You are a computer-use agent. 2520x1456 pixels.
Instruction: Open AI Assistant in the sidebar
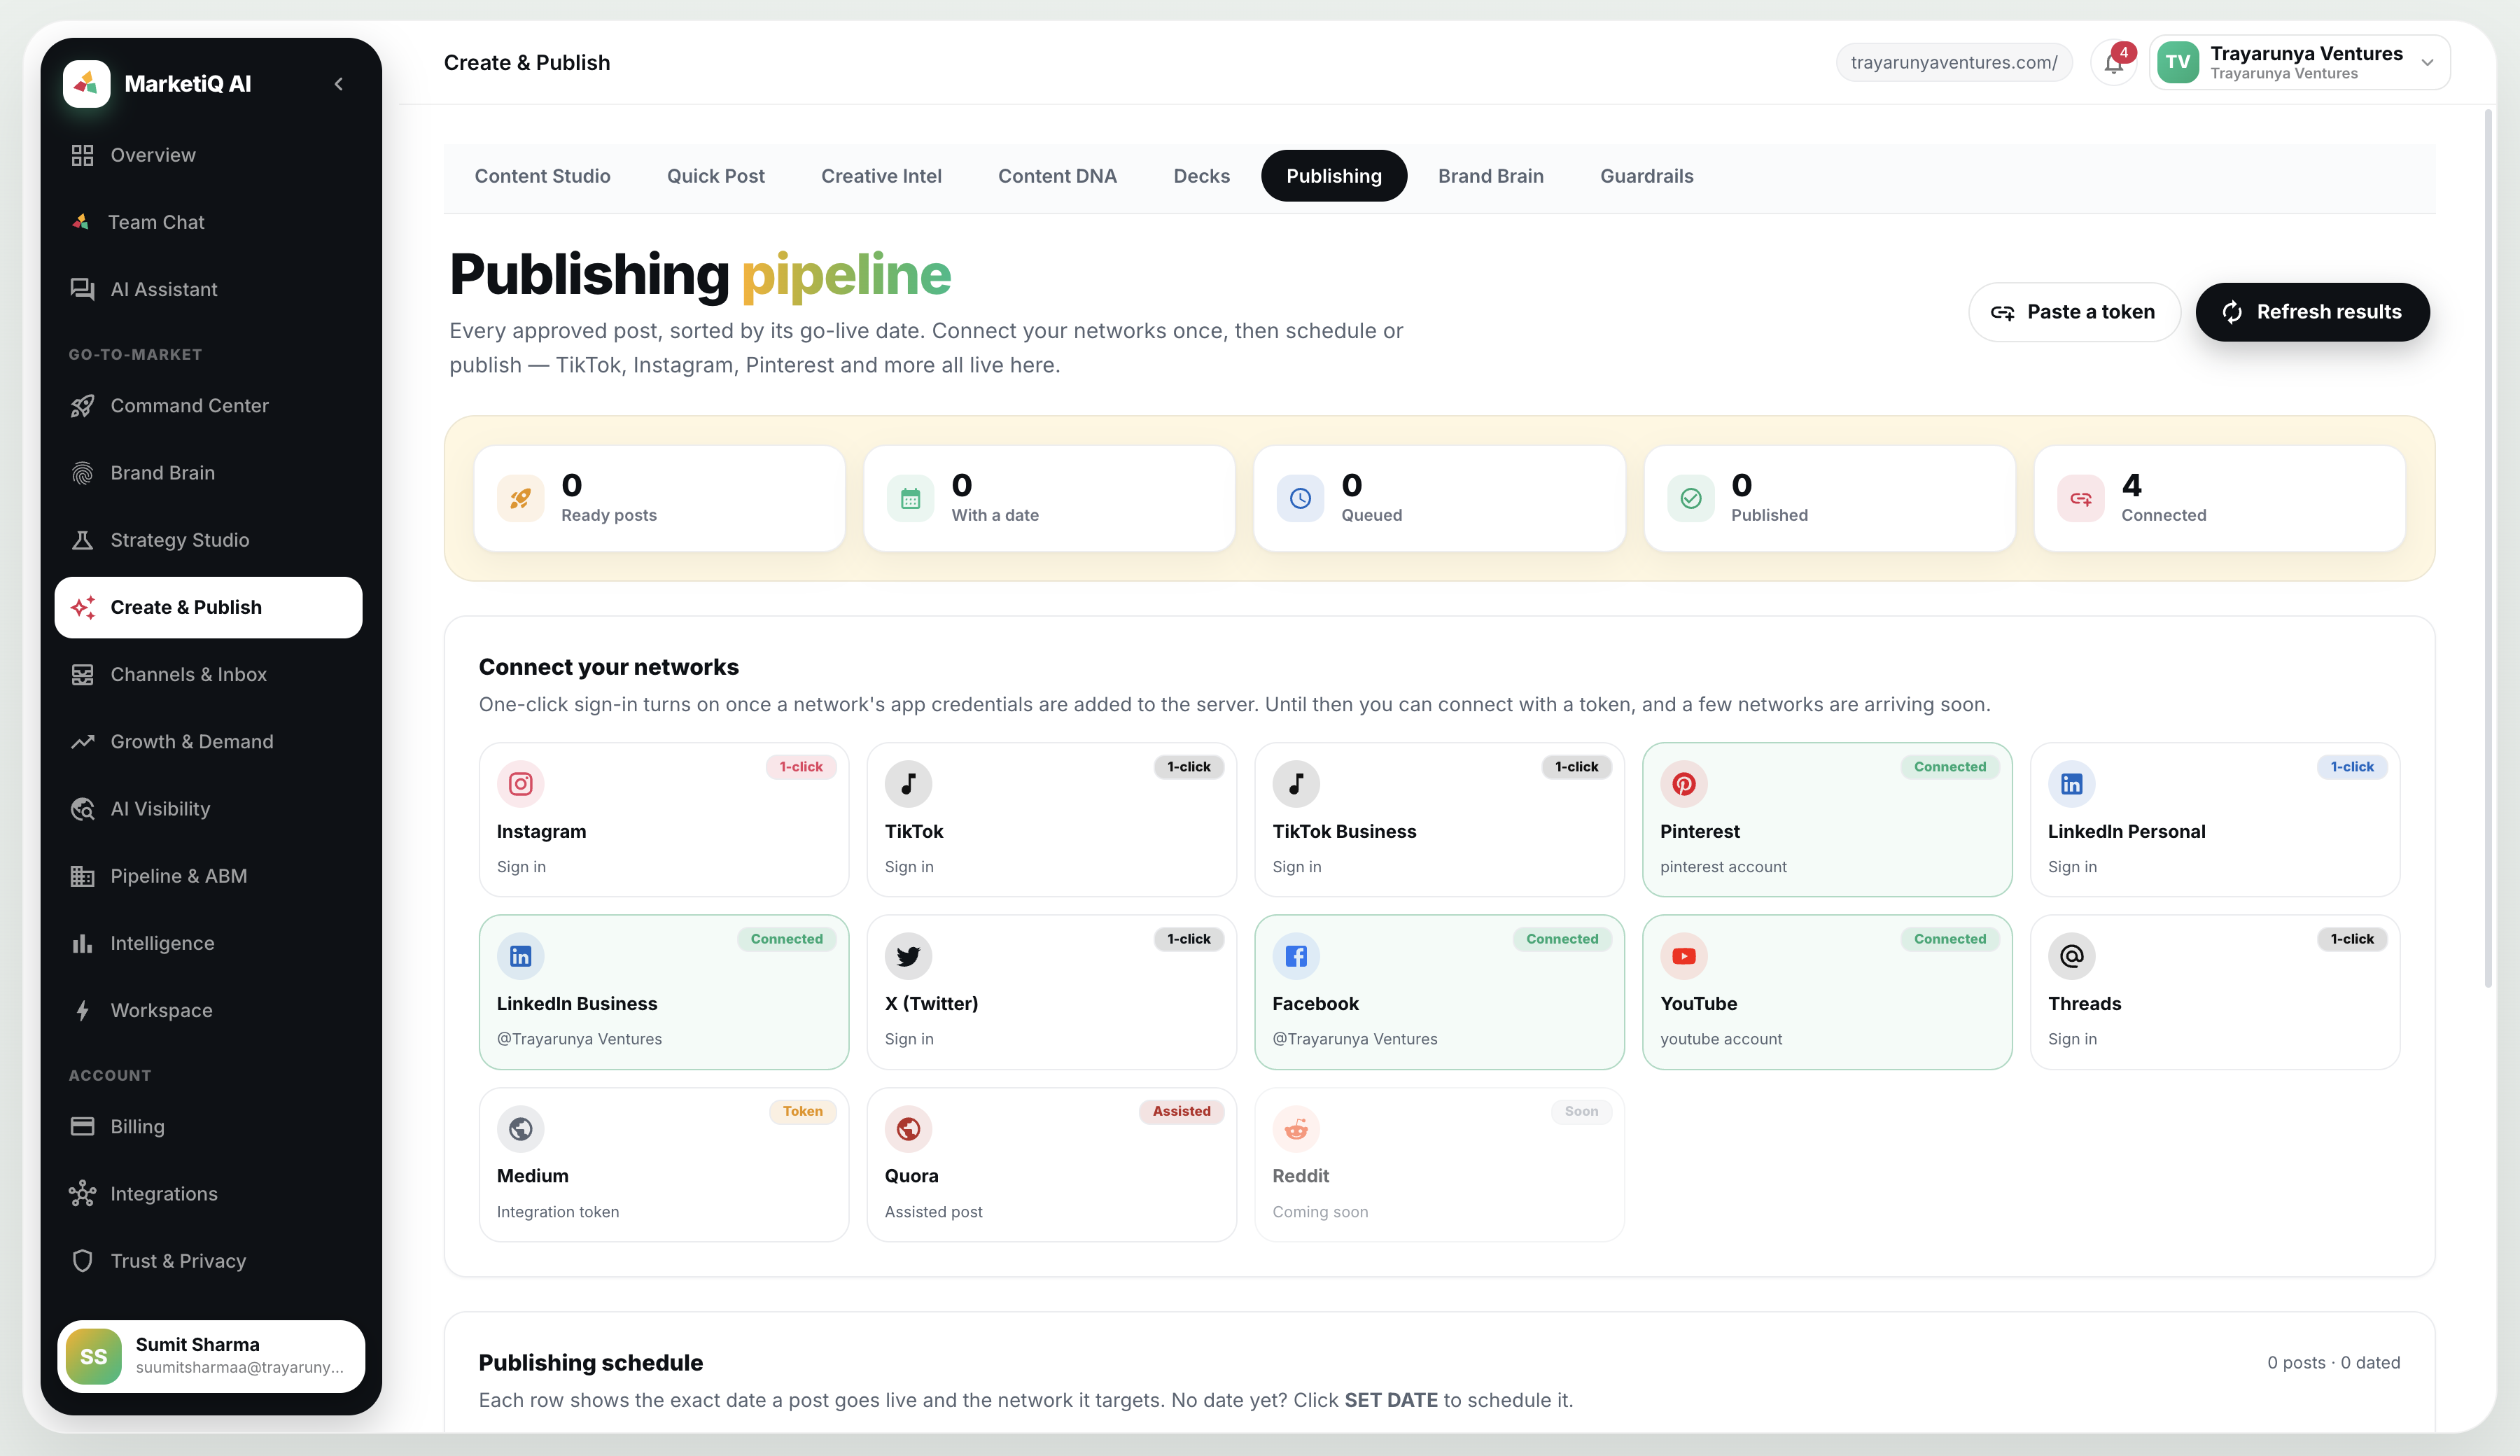pyautogui.click(x=208, y=289)
